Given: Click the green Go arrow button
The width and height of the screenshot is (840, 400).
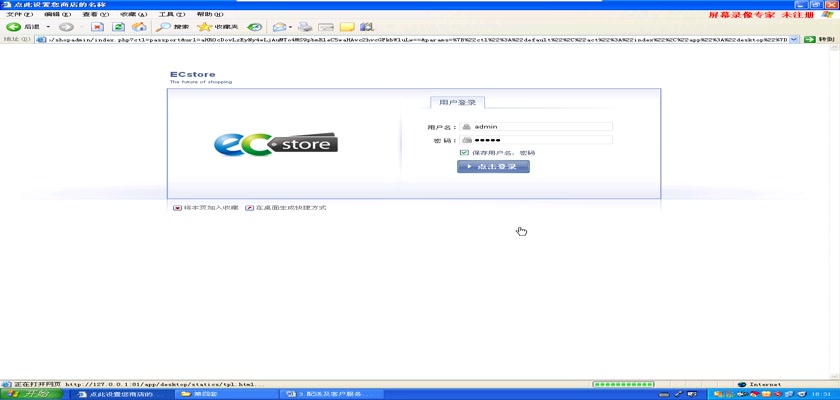Looking at the screenshot, I should (x=810, y=40).
